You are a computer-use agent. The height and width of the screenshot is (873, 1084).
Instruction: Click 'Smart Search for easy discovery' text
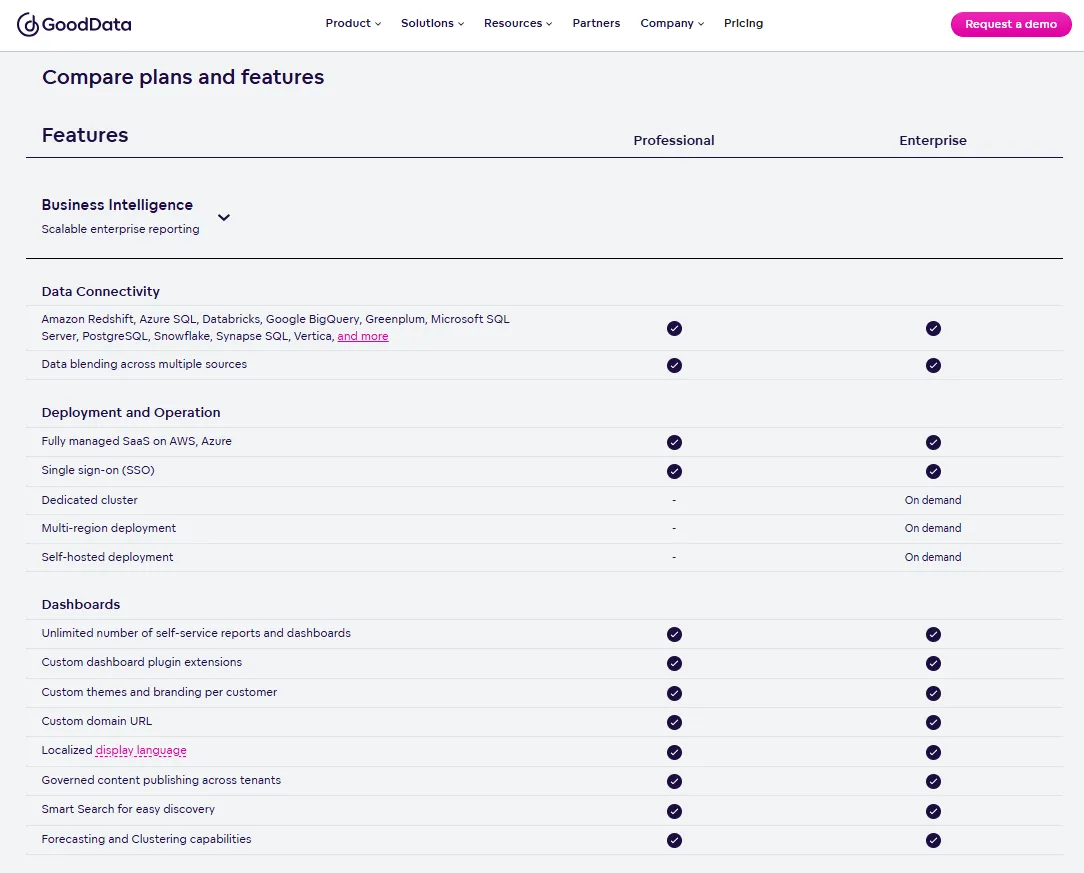click(x=128, y=809)
